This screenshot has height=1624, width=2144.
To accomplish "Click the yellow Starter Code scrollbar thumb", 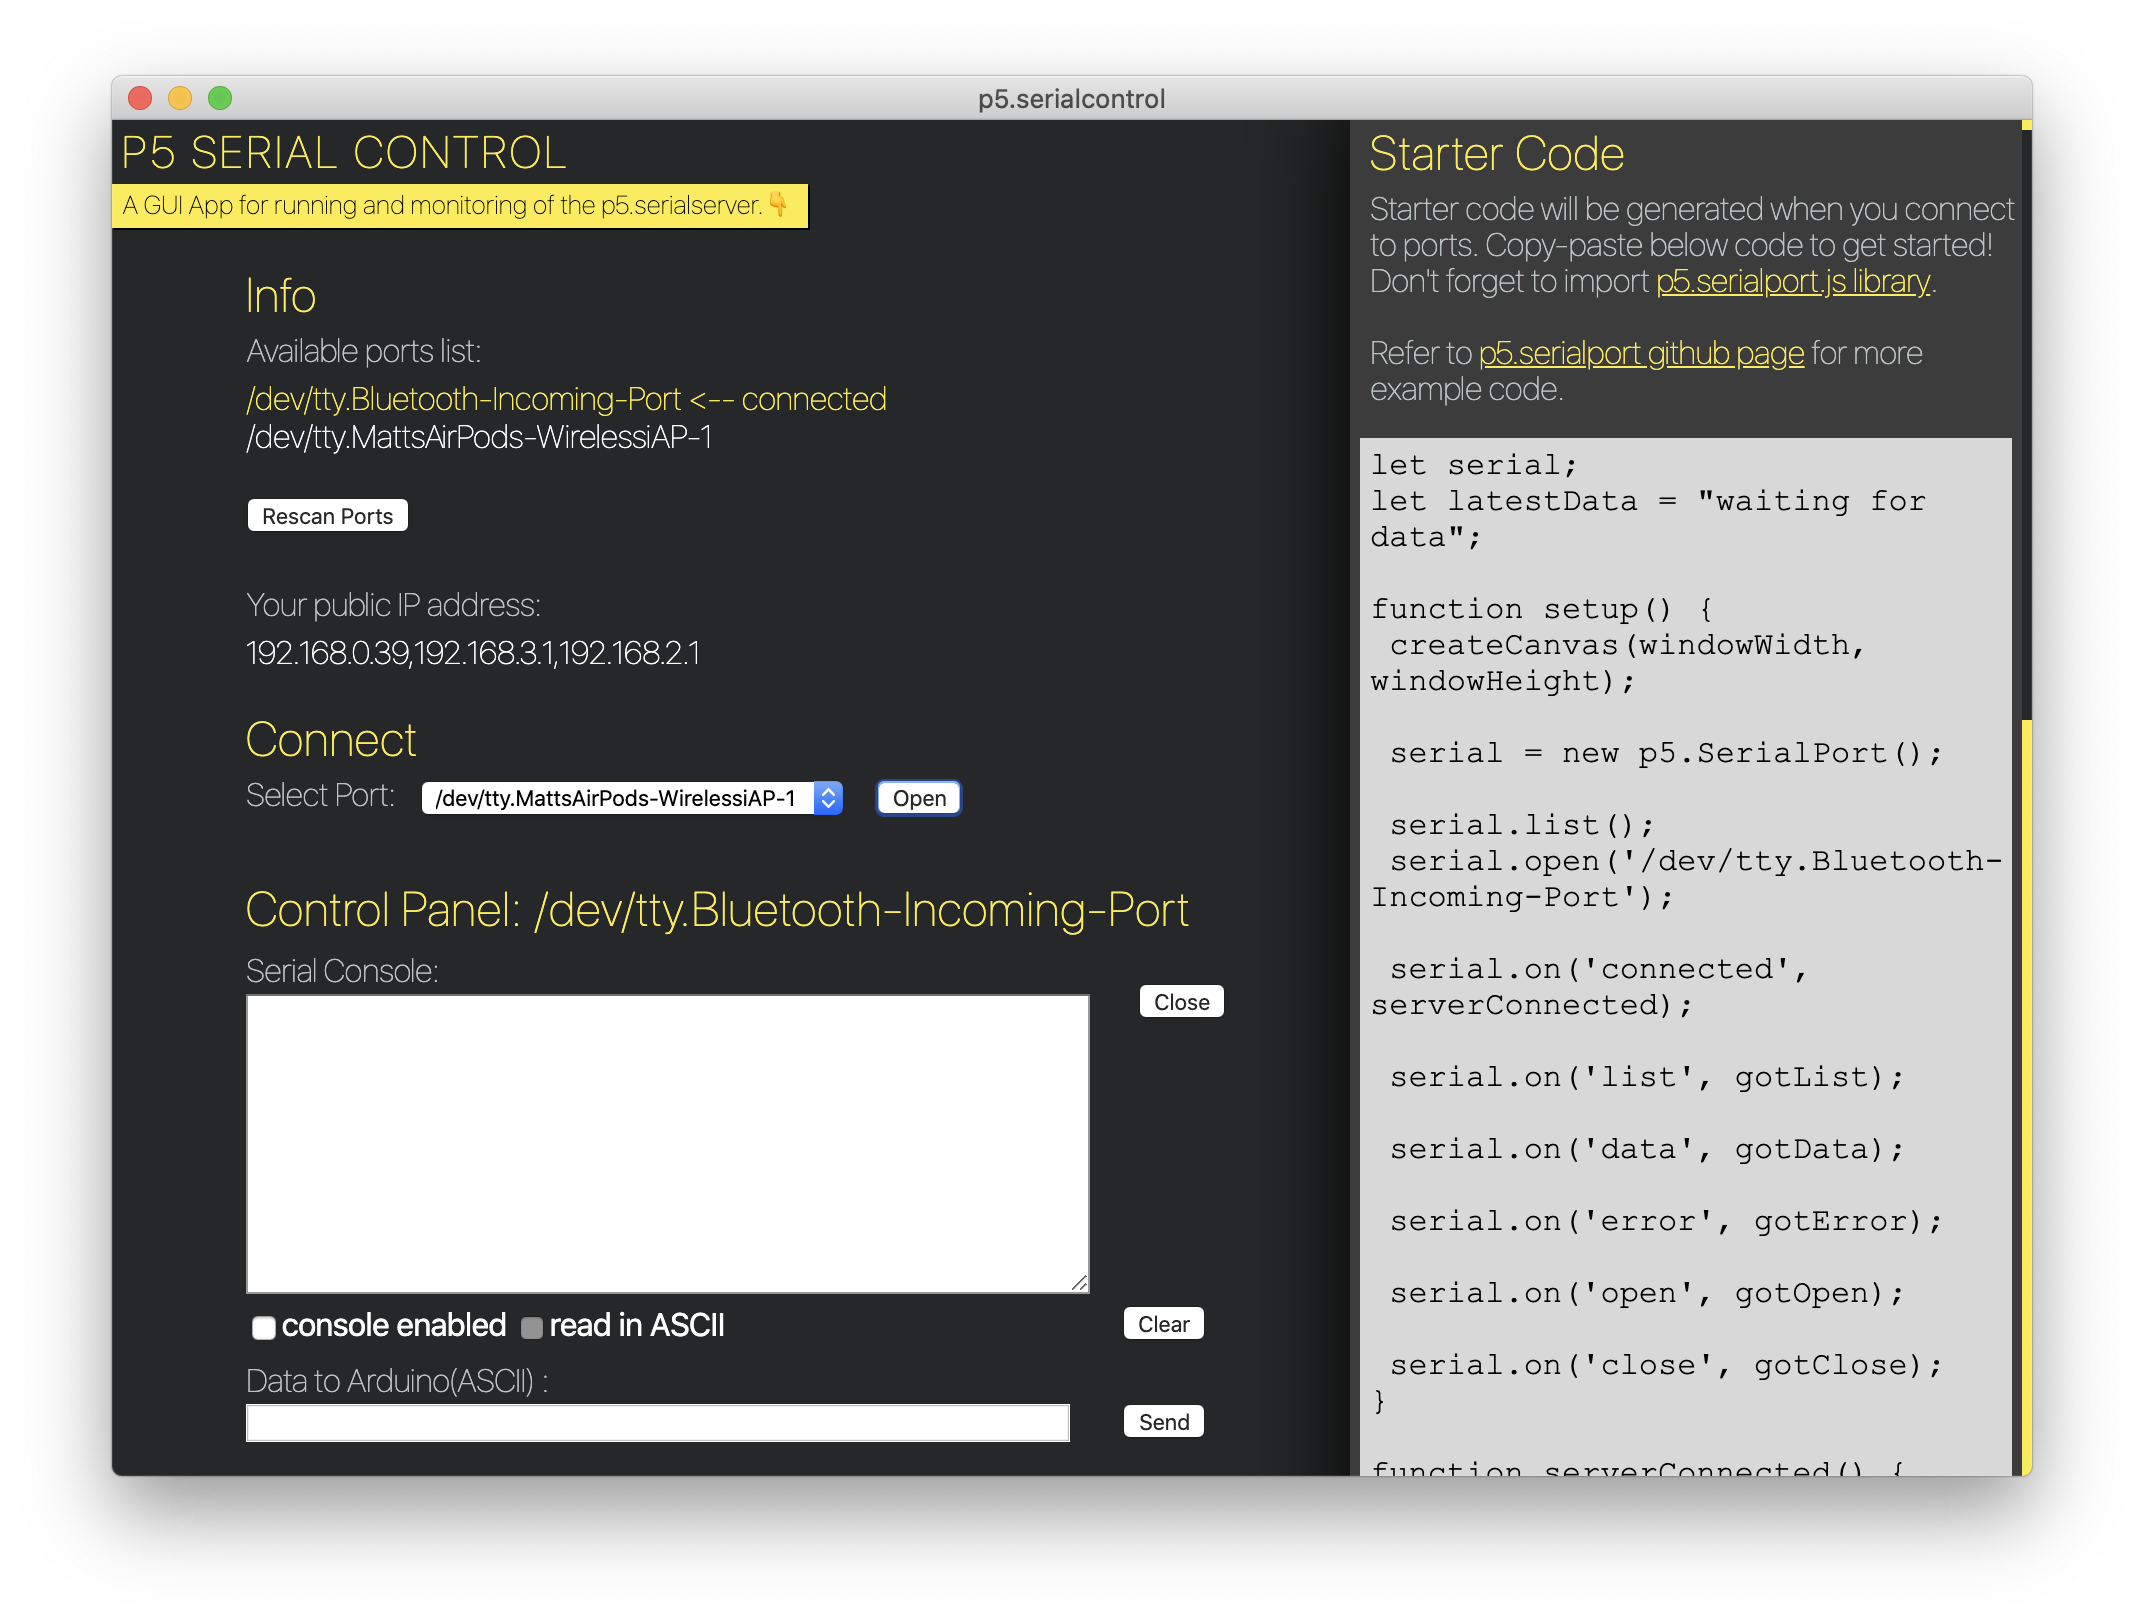I will (2026, 1095).
